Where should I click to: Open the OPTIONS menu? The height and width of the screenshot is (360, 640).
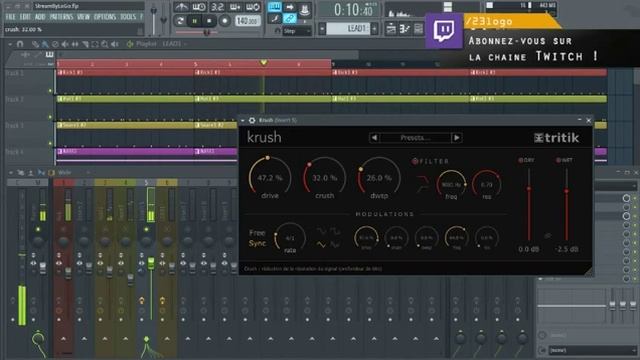(105, 17)
